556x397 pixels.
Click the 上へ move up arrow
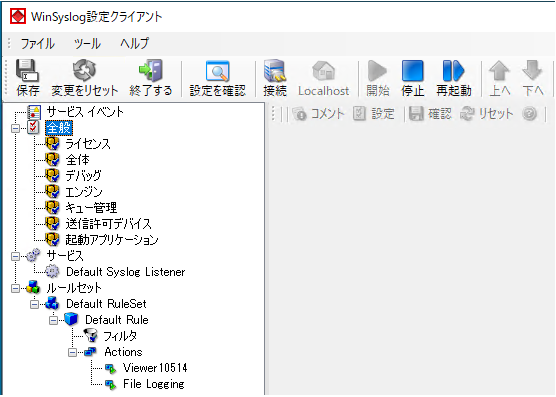point(499,71)
